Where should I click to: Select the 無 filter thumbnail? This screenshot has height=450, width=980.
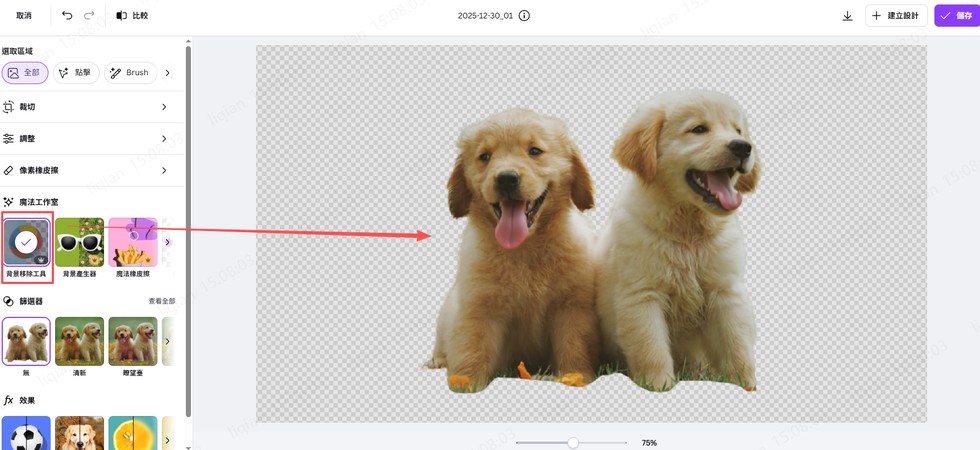coord(26,341)
